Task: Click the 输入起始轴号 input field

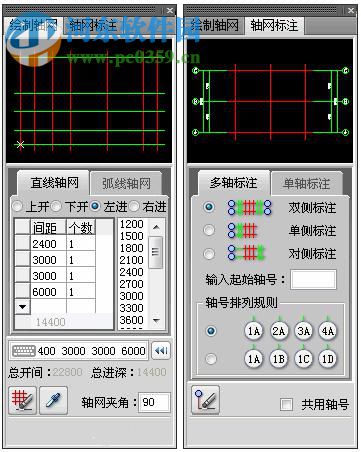Action: point(313,279)
